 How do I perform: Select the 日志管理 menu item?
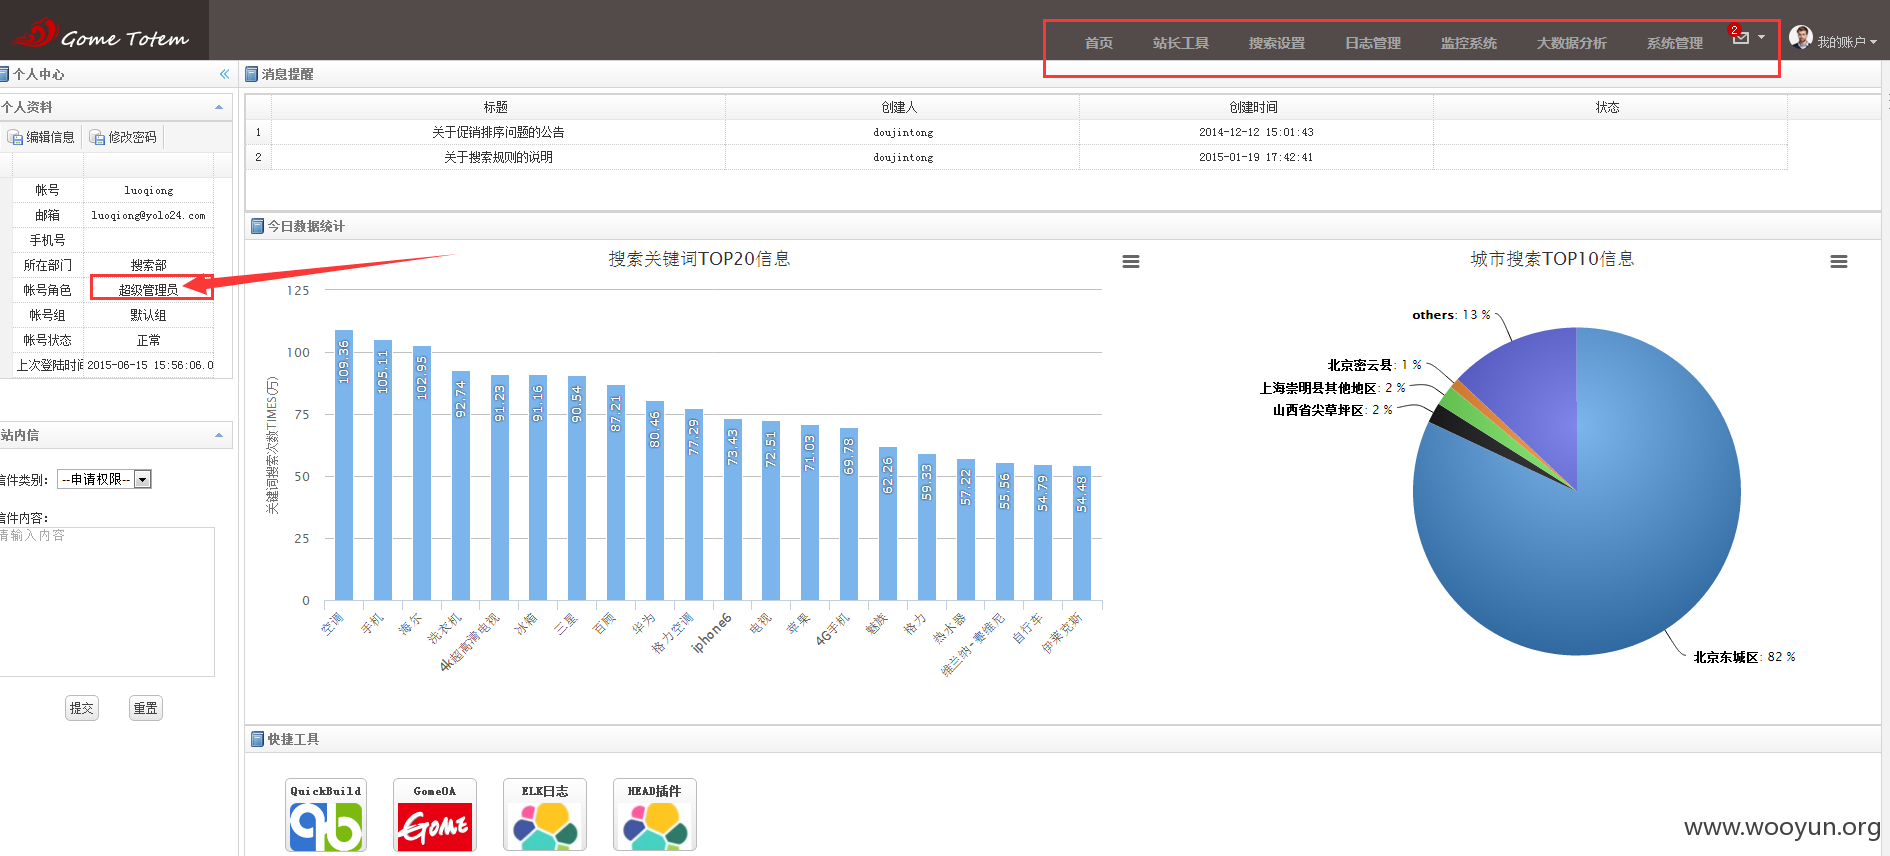click(x=1373, y=43)
